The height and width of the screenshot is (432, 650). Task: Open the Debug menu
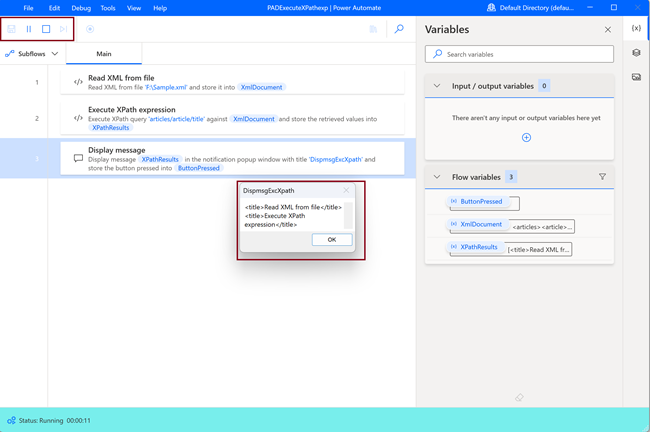coord(81,8)
